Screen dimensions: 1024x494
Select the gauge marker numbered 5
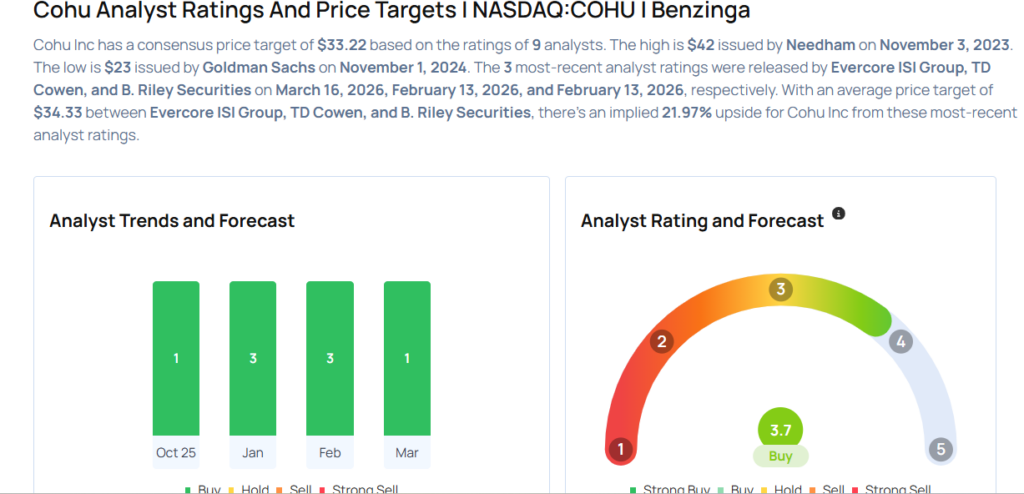(x=940, y=449)
